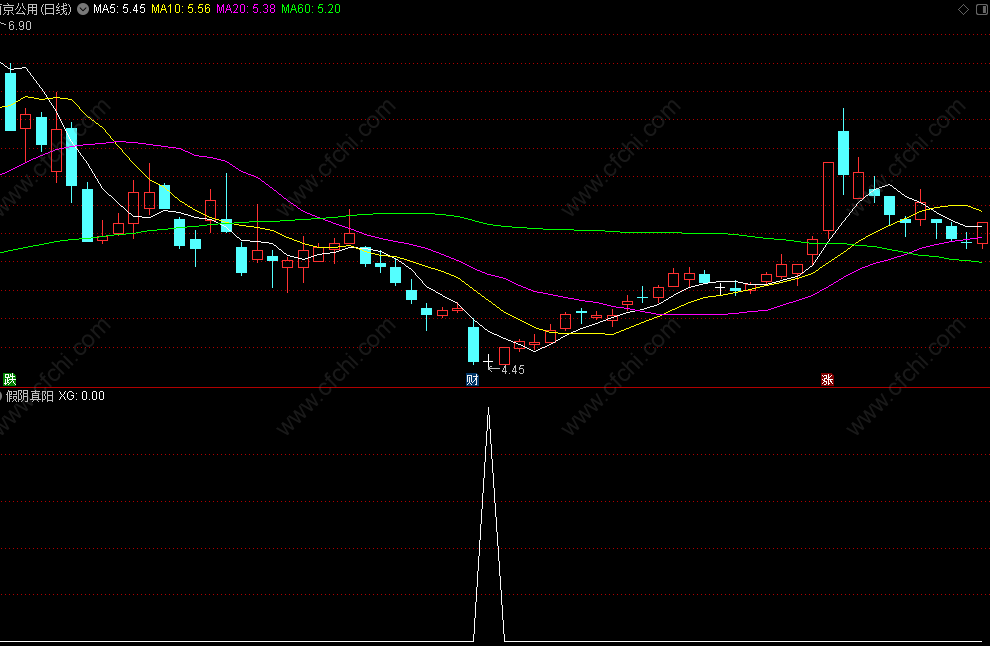Open the dropdown arrow beside 日线 title

point(83,9)
